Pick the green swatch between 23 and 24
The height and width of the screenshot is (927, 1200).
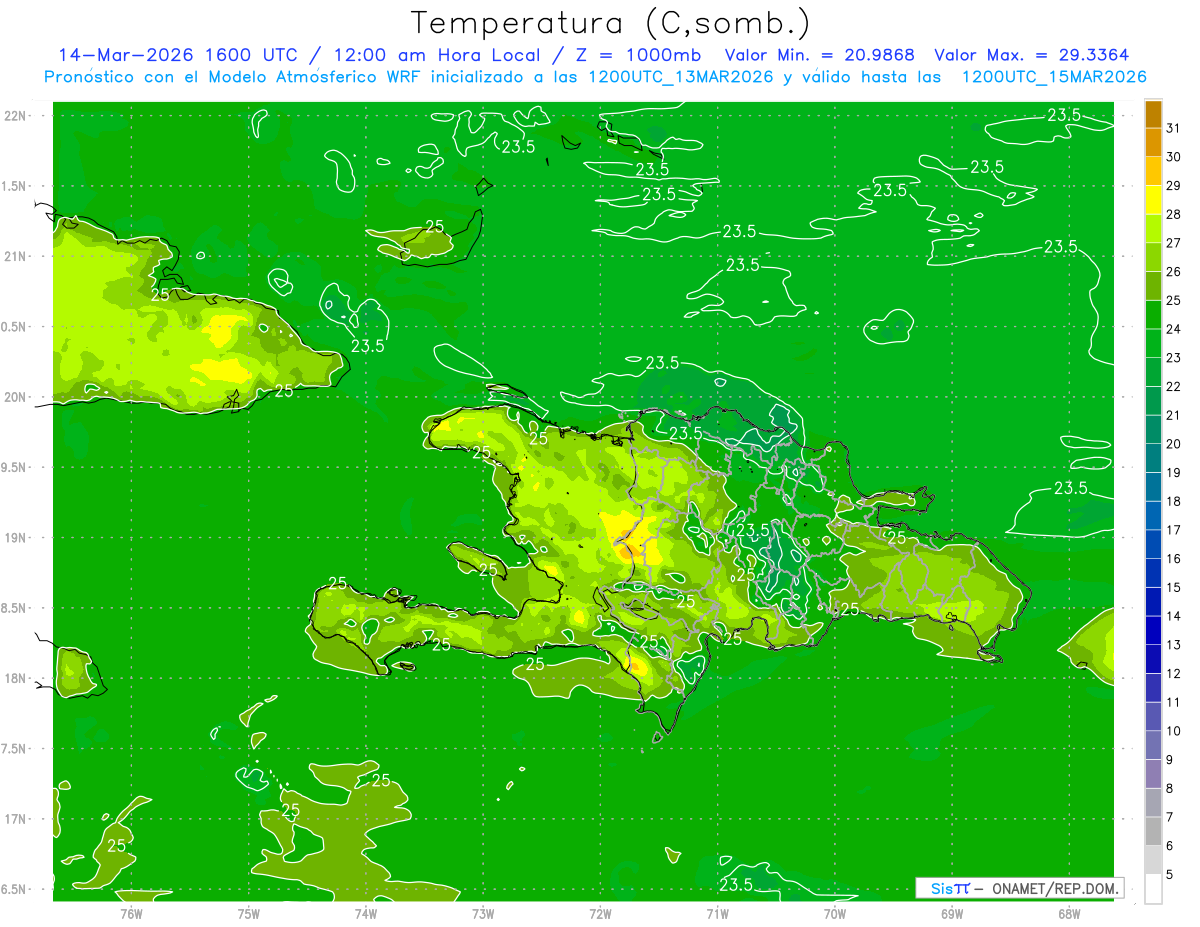click(1153, 343)
